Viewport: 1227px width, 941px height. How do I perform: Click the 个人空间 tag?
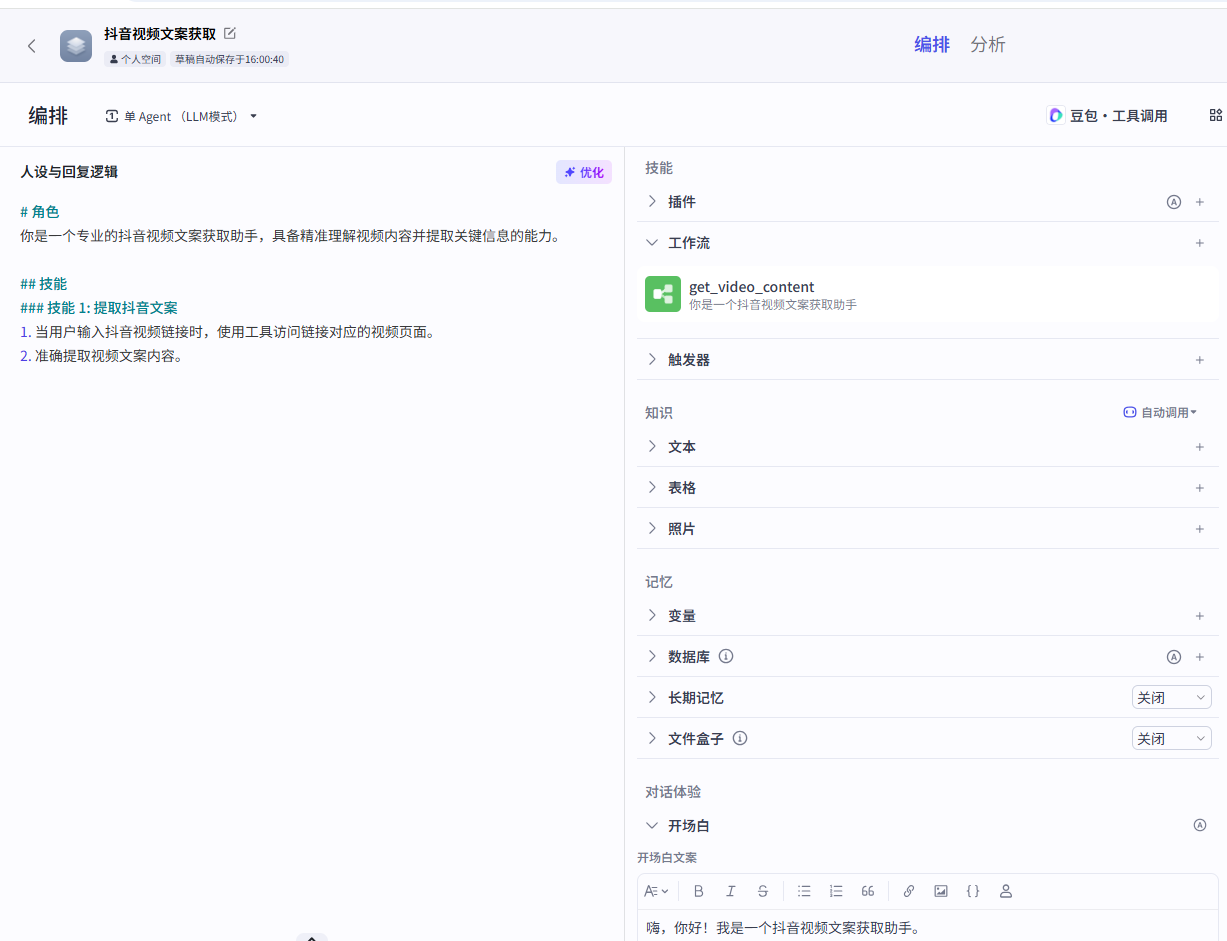pos(135,59)
